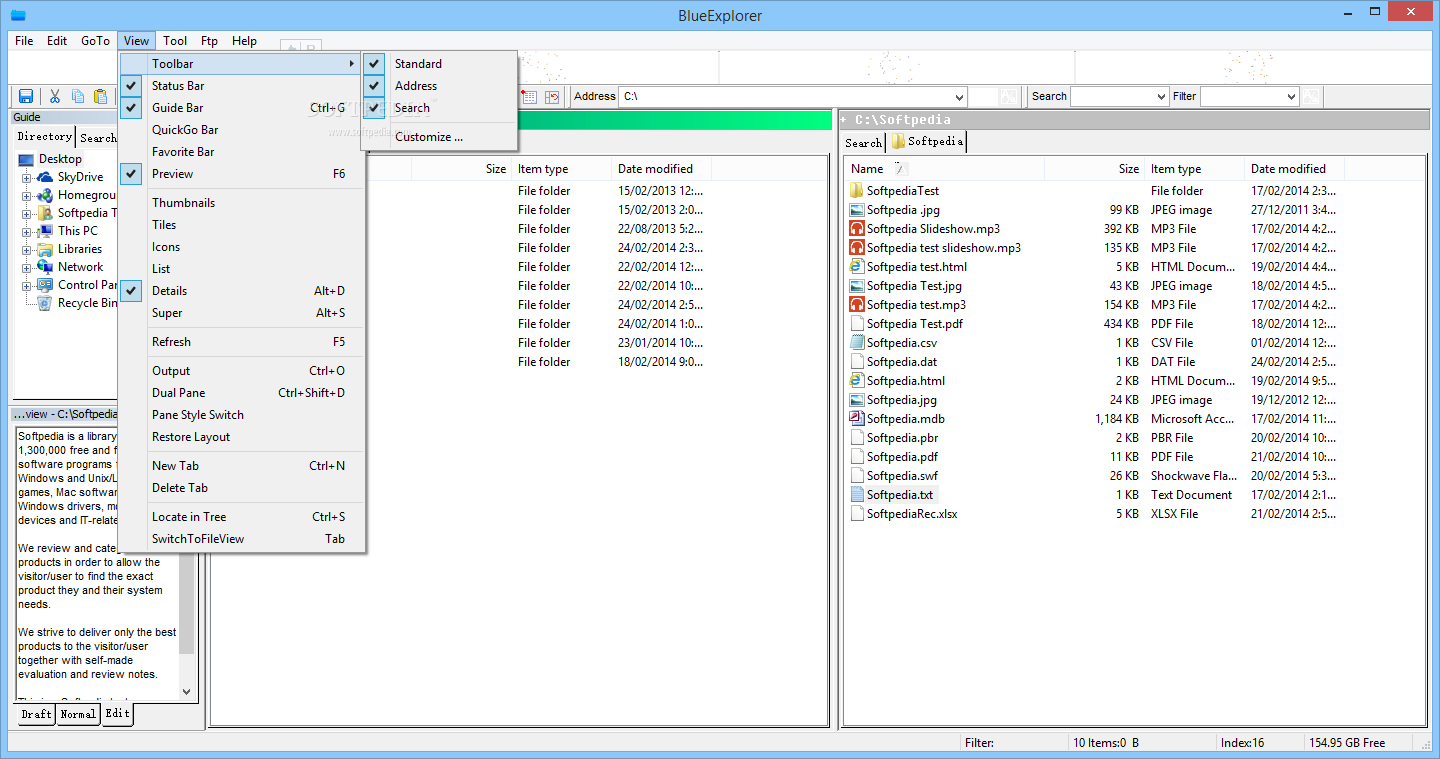Click the Save toolbar icon
Viewport: 1440px width, 759px height.
(26, 96)
